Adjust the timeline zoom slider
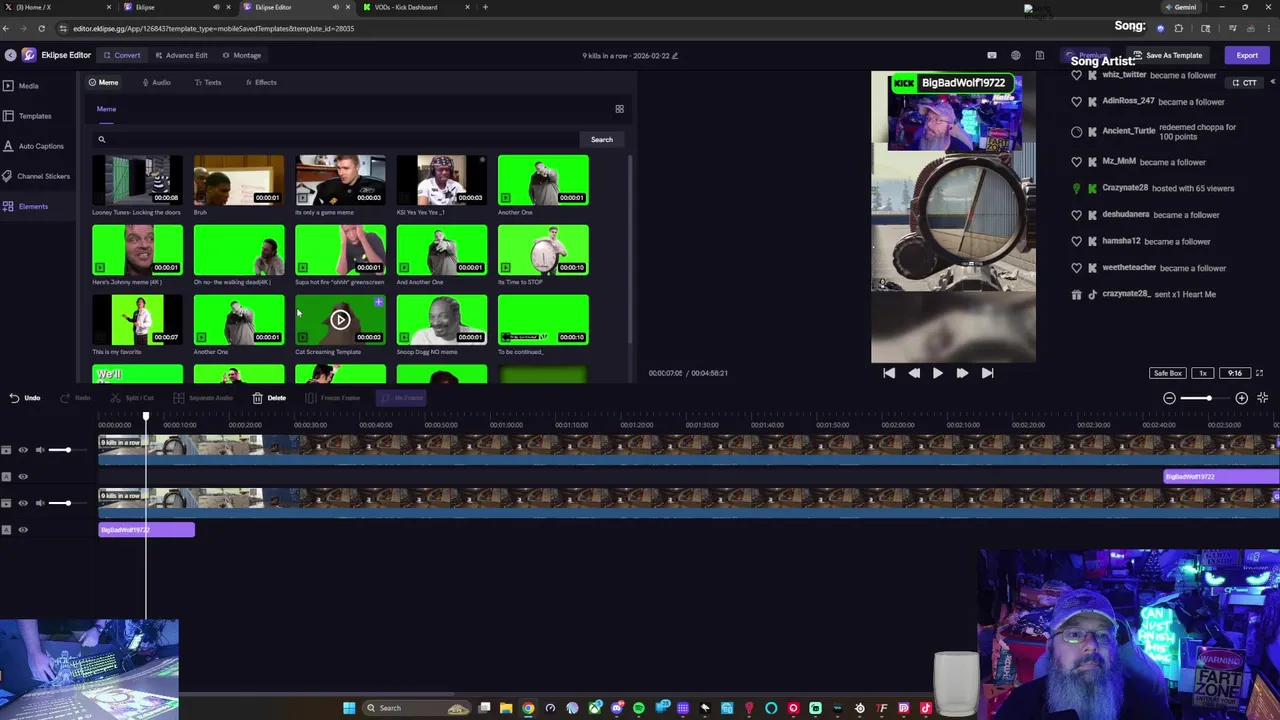Screen dimensions: 1280x720 pyautogui.click(x=1205, y=398)
